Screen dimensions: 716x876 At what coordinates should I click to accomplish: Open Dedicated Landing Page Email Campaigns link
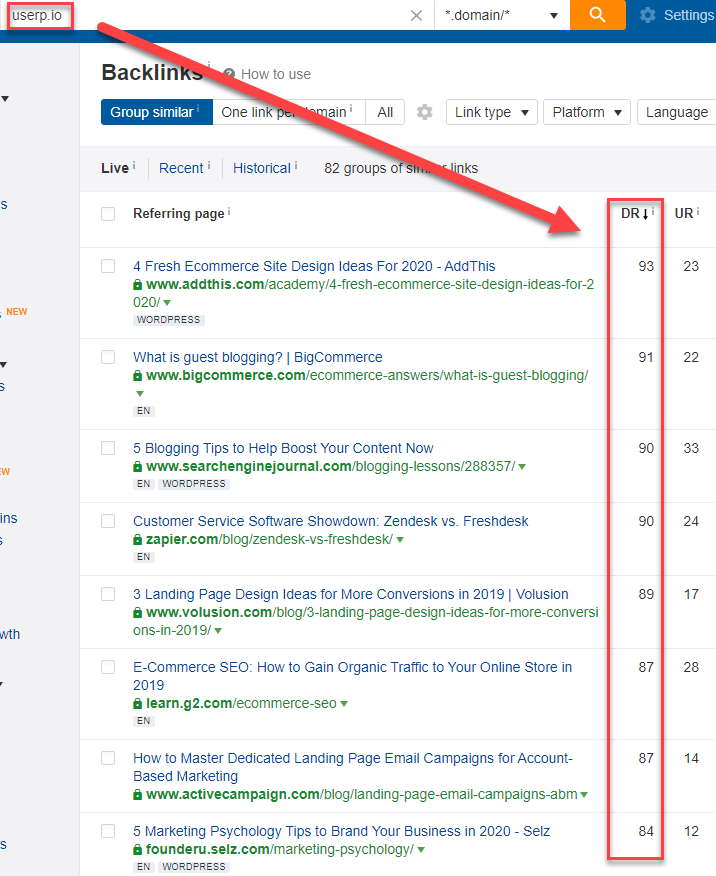[x=352, y=767]
